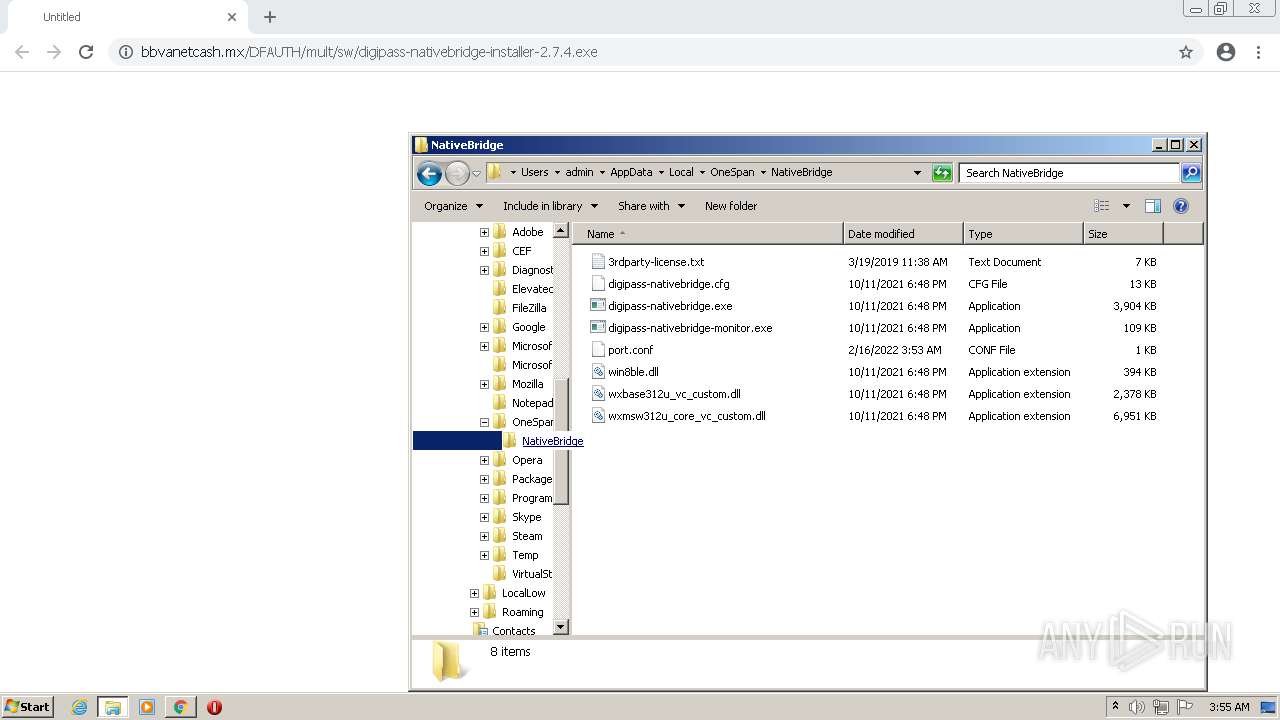Click OneSpan in the breadcrumb path

coord(732,172)
